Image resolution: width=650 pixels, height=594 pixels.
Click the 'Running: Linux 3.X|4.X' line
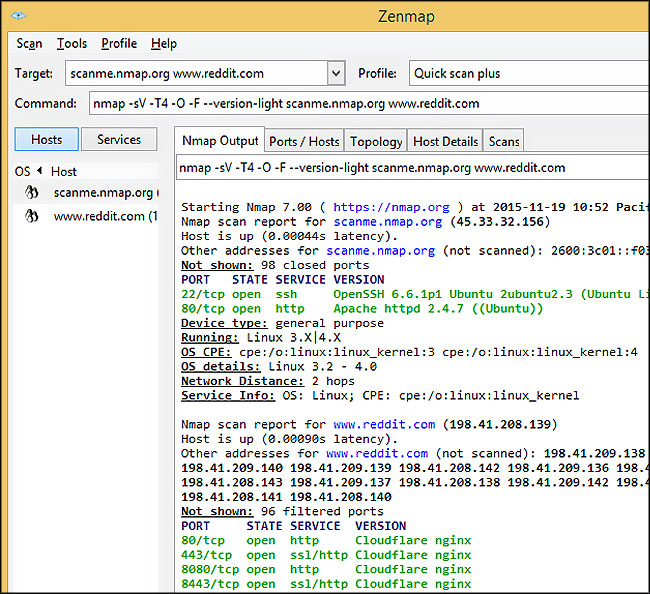pyautogui.click(x=261, y=337)
